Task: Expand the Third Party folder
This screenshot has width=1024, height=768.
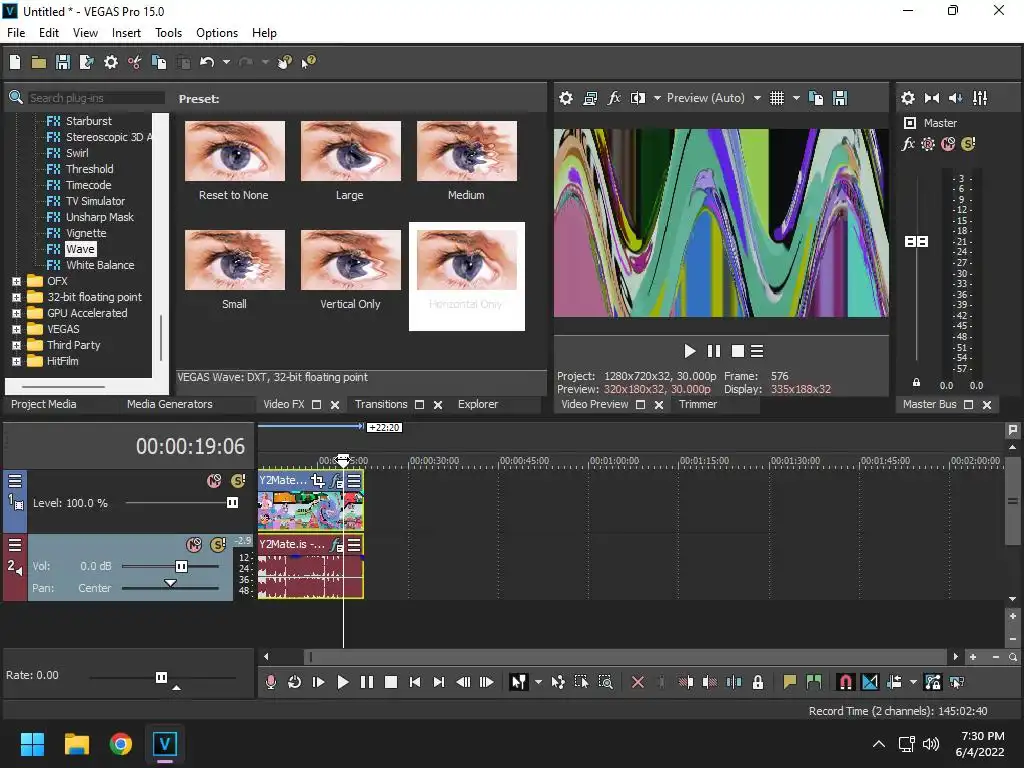Action: (x=16, y=345)
